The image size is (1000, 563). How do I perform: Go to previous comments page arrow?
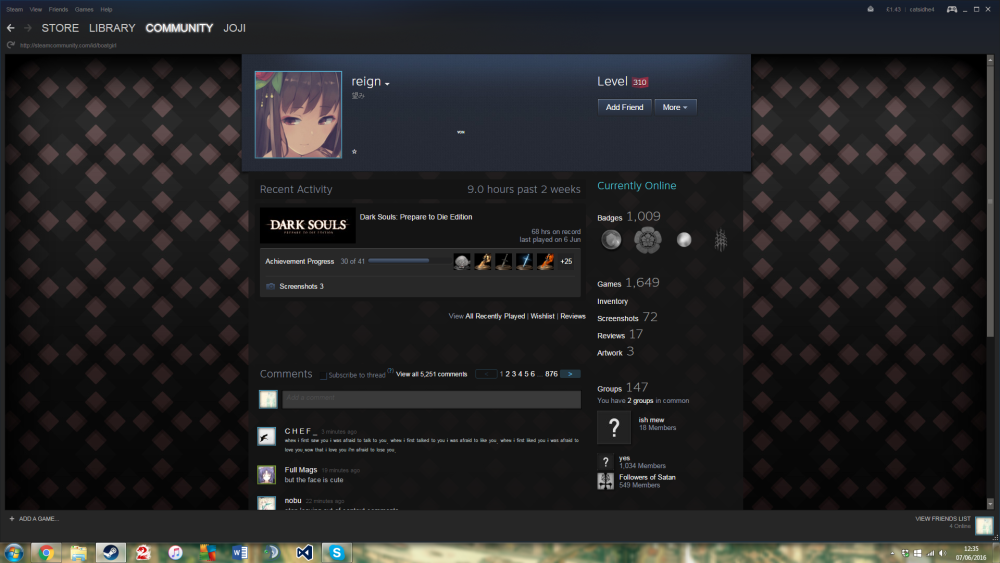click(486, 374)
